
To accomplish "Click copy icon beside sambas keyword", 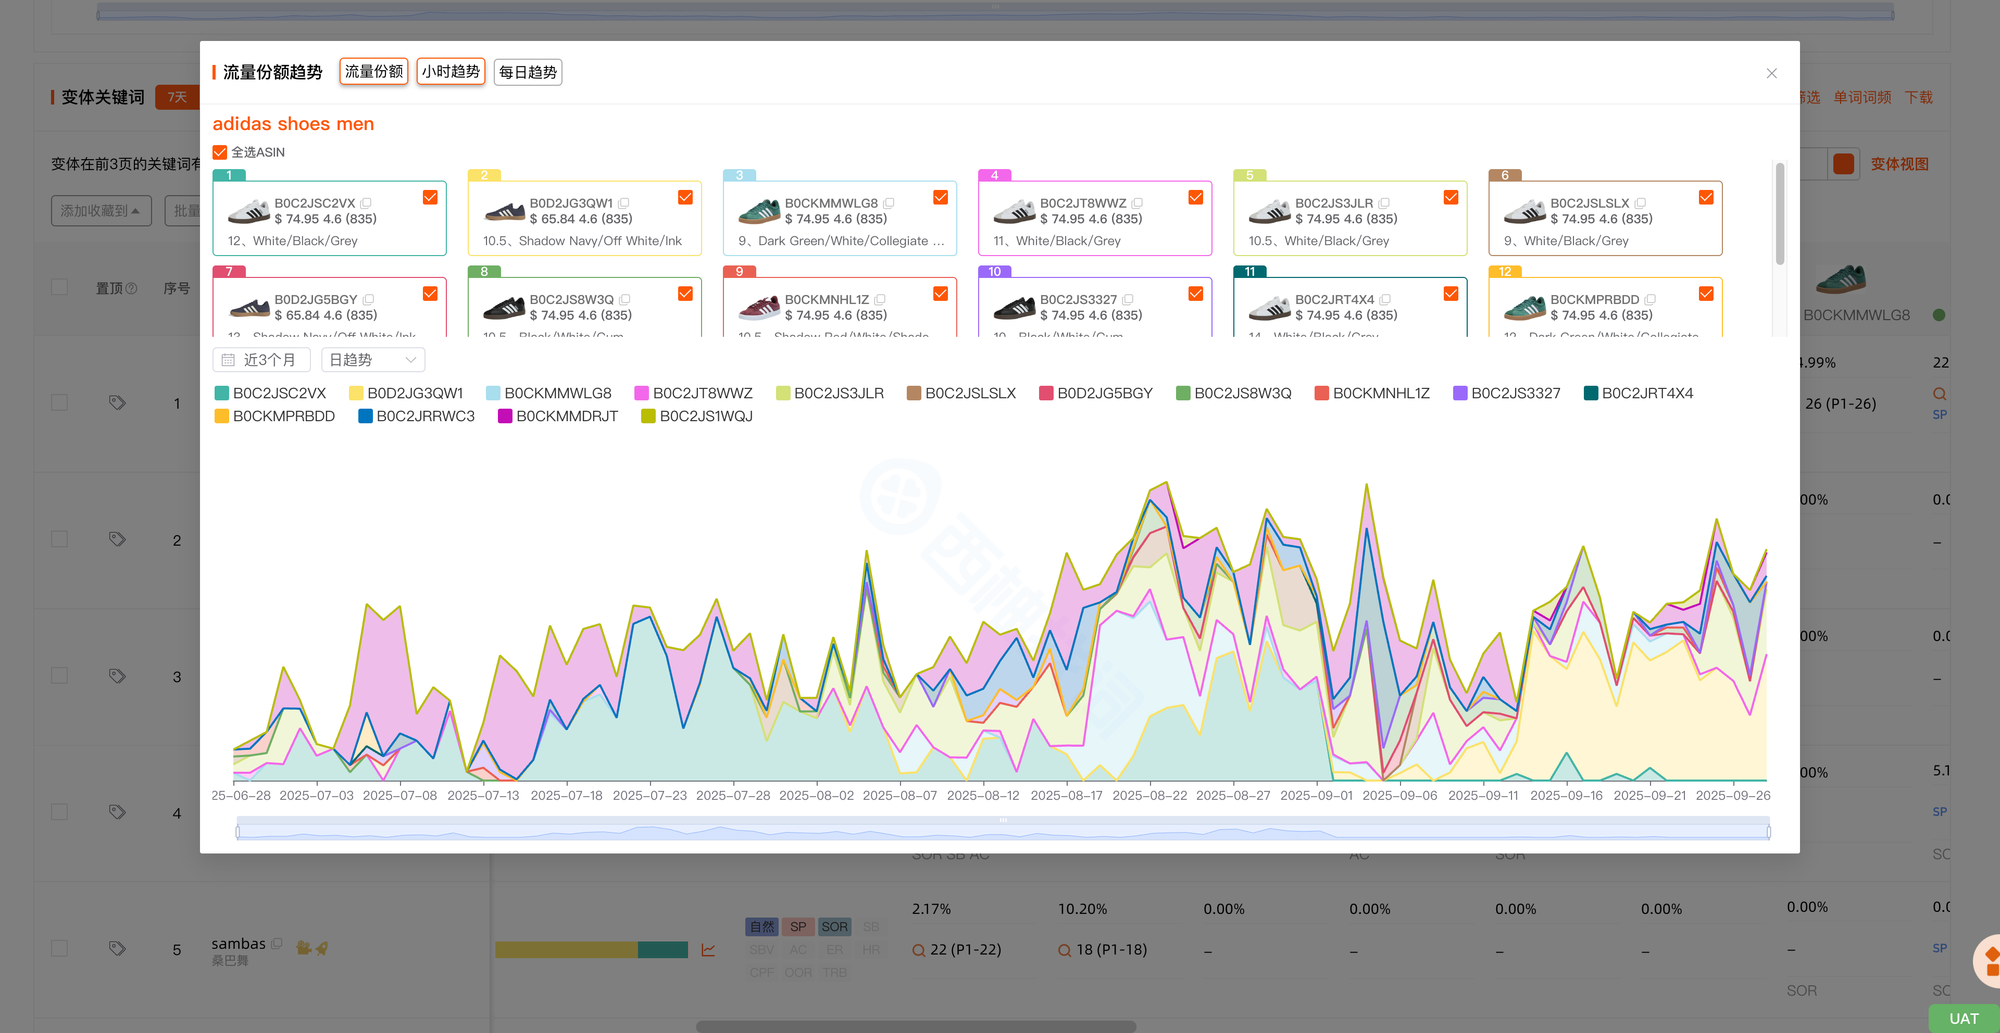I will (277, 943).
